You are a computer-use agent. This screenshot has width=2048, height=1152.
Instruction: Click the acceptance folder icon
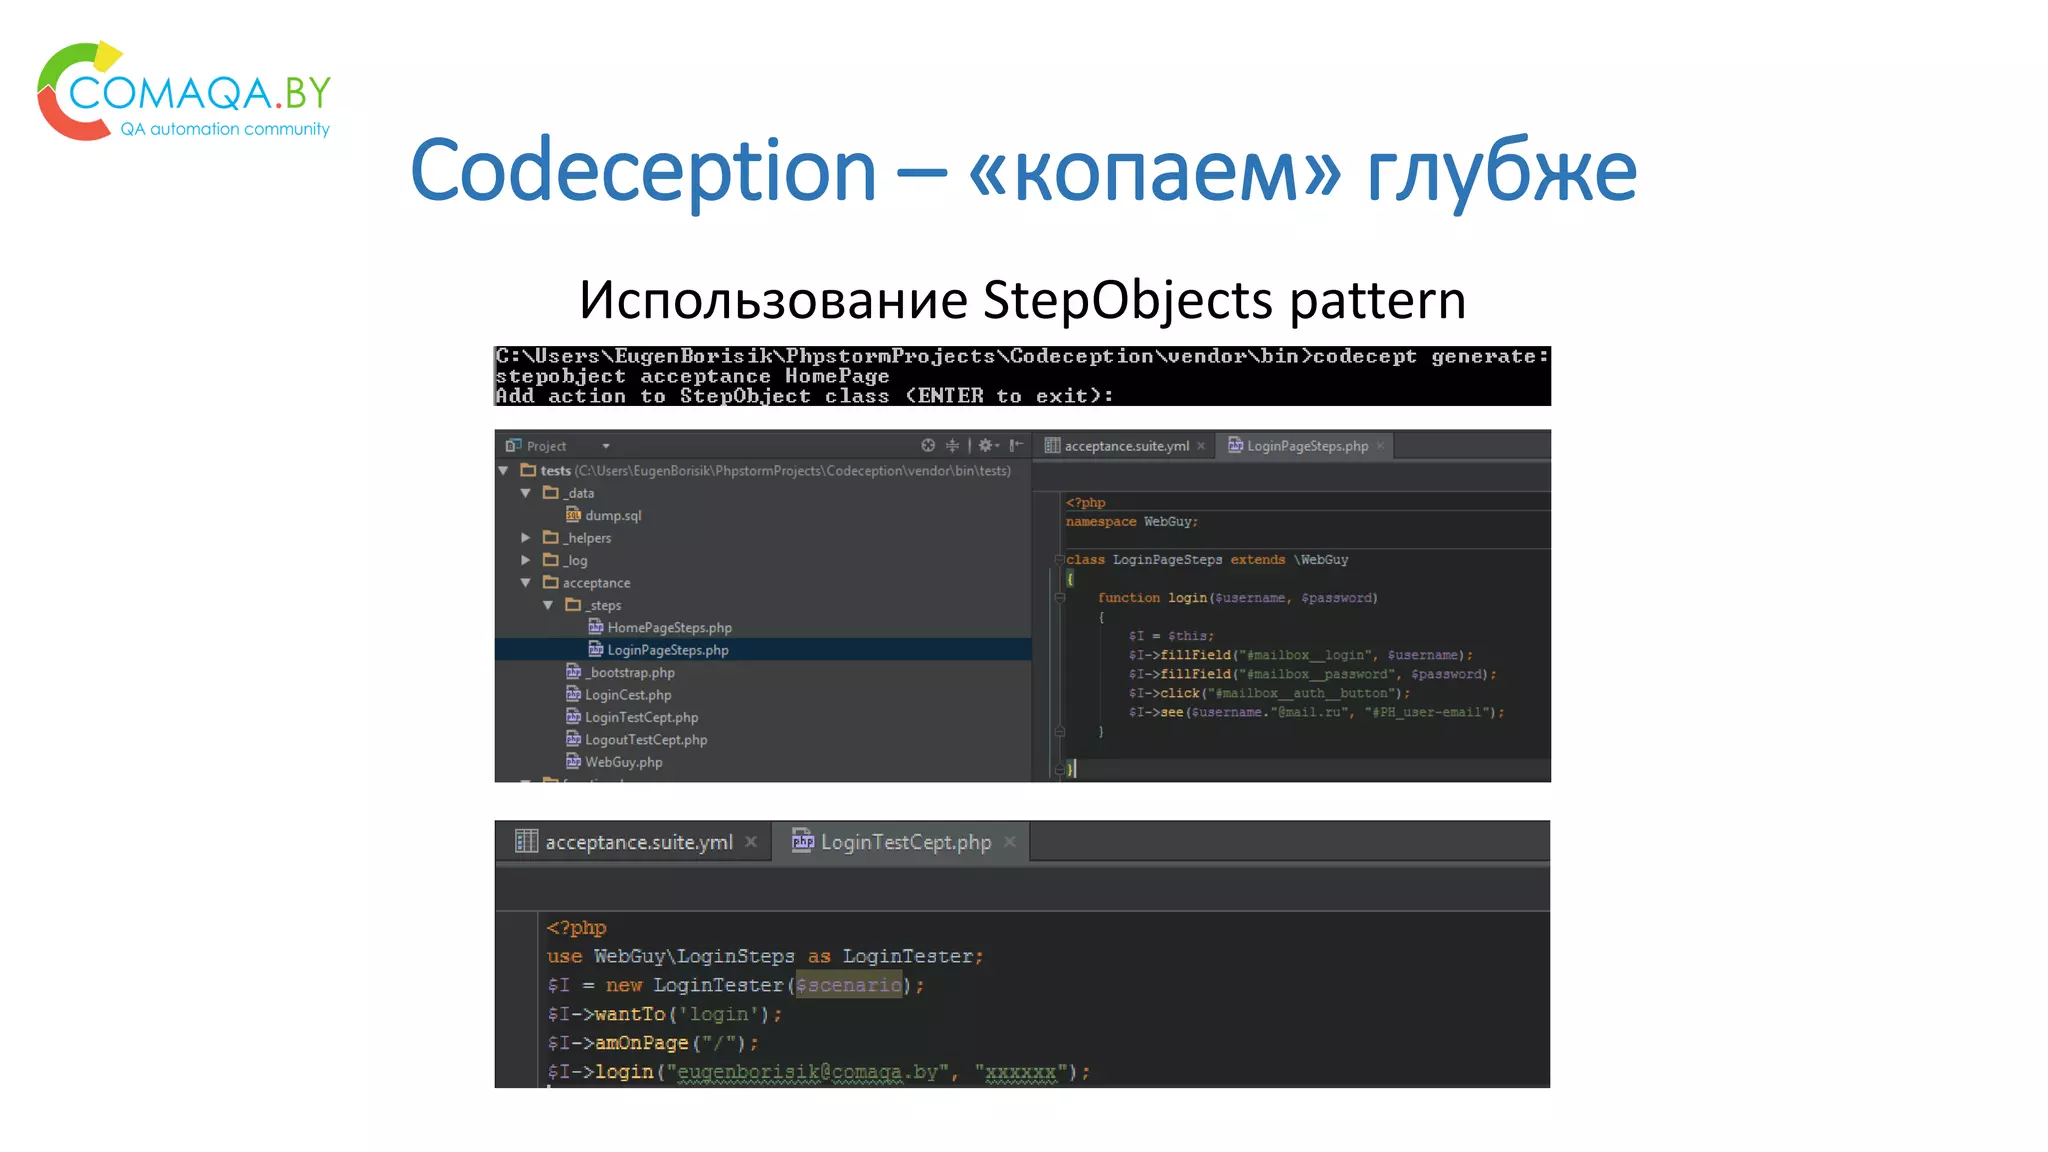coord(550,582)
